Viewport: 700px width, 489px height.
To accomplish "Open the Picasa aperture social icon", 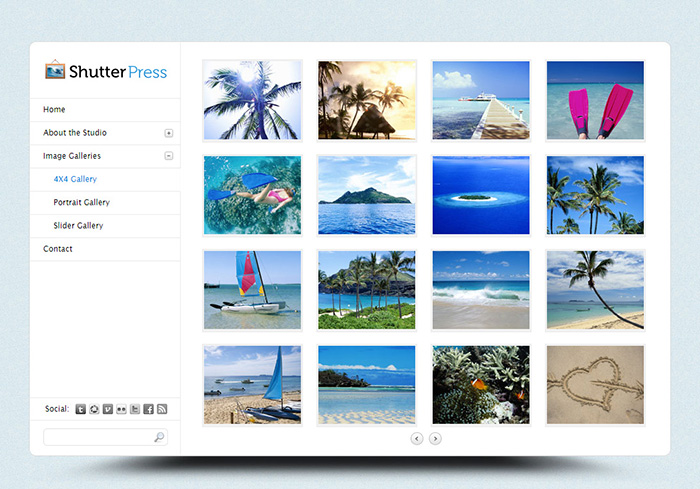I will point(94,409).
